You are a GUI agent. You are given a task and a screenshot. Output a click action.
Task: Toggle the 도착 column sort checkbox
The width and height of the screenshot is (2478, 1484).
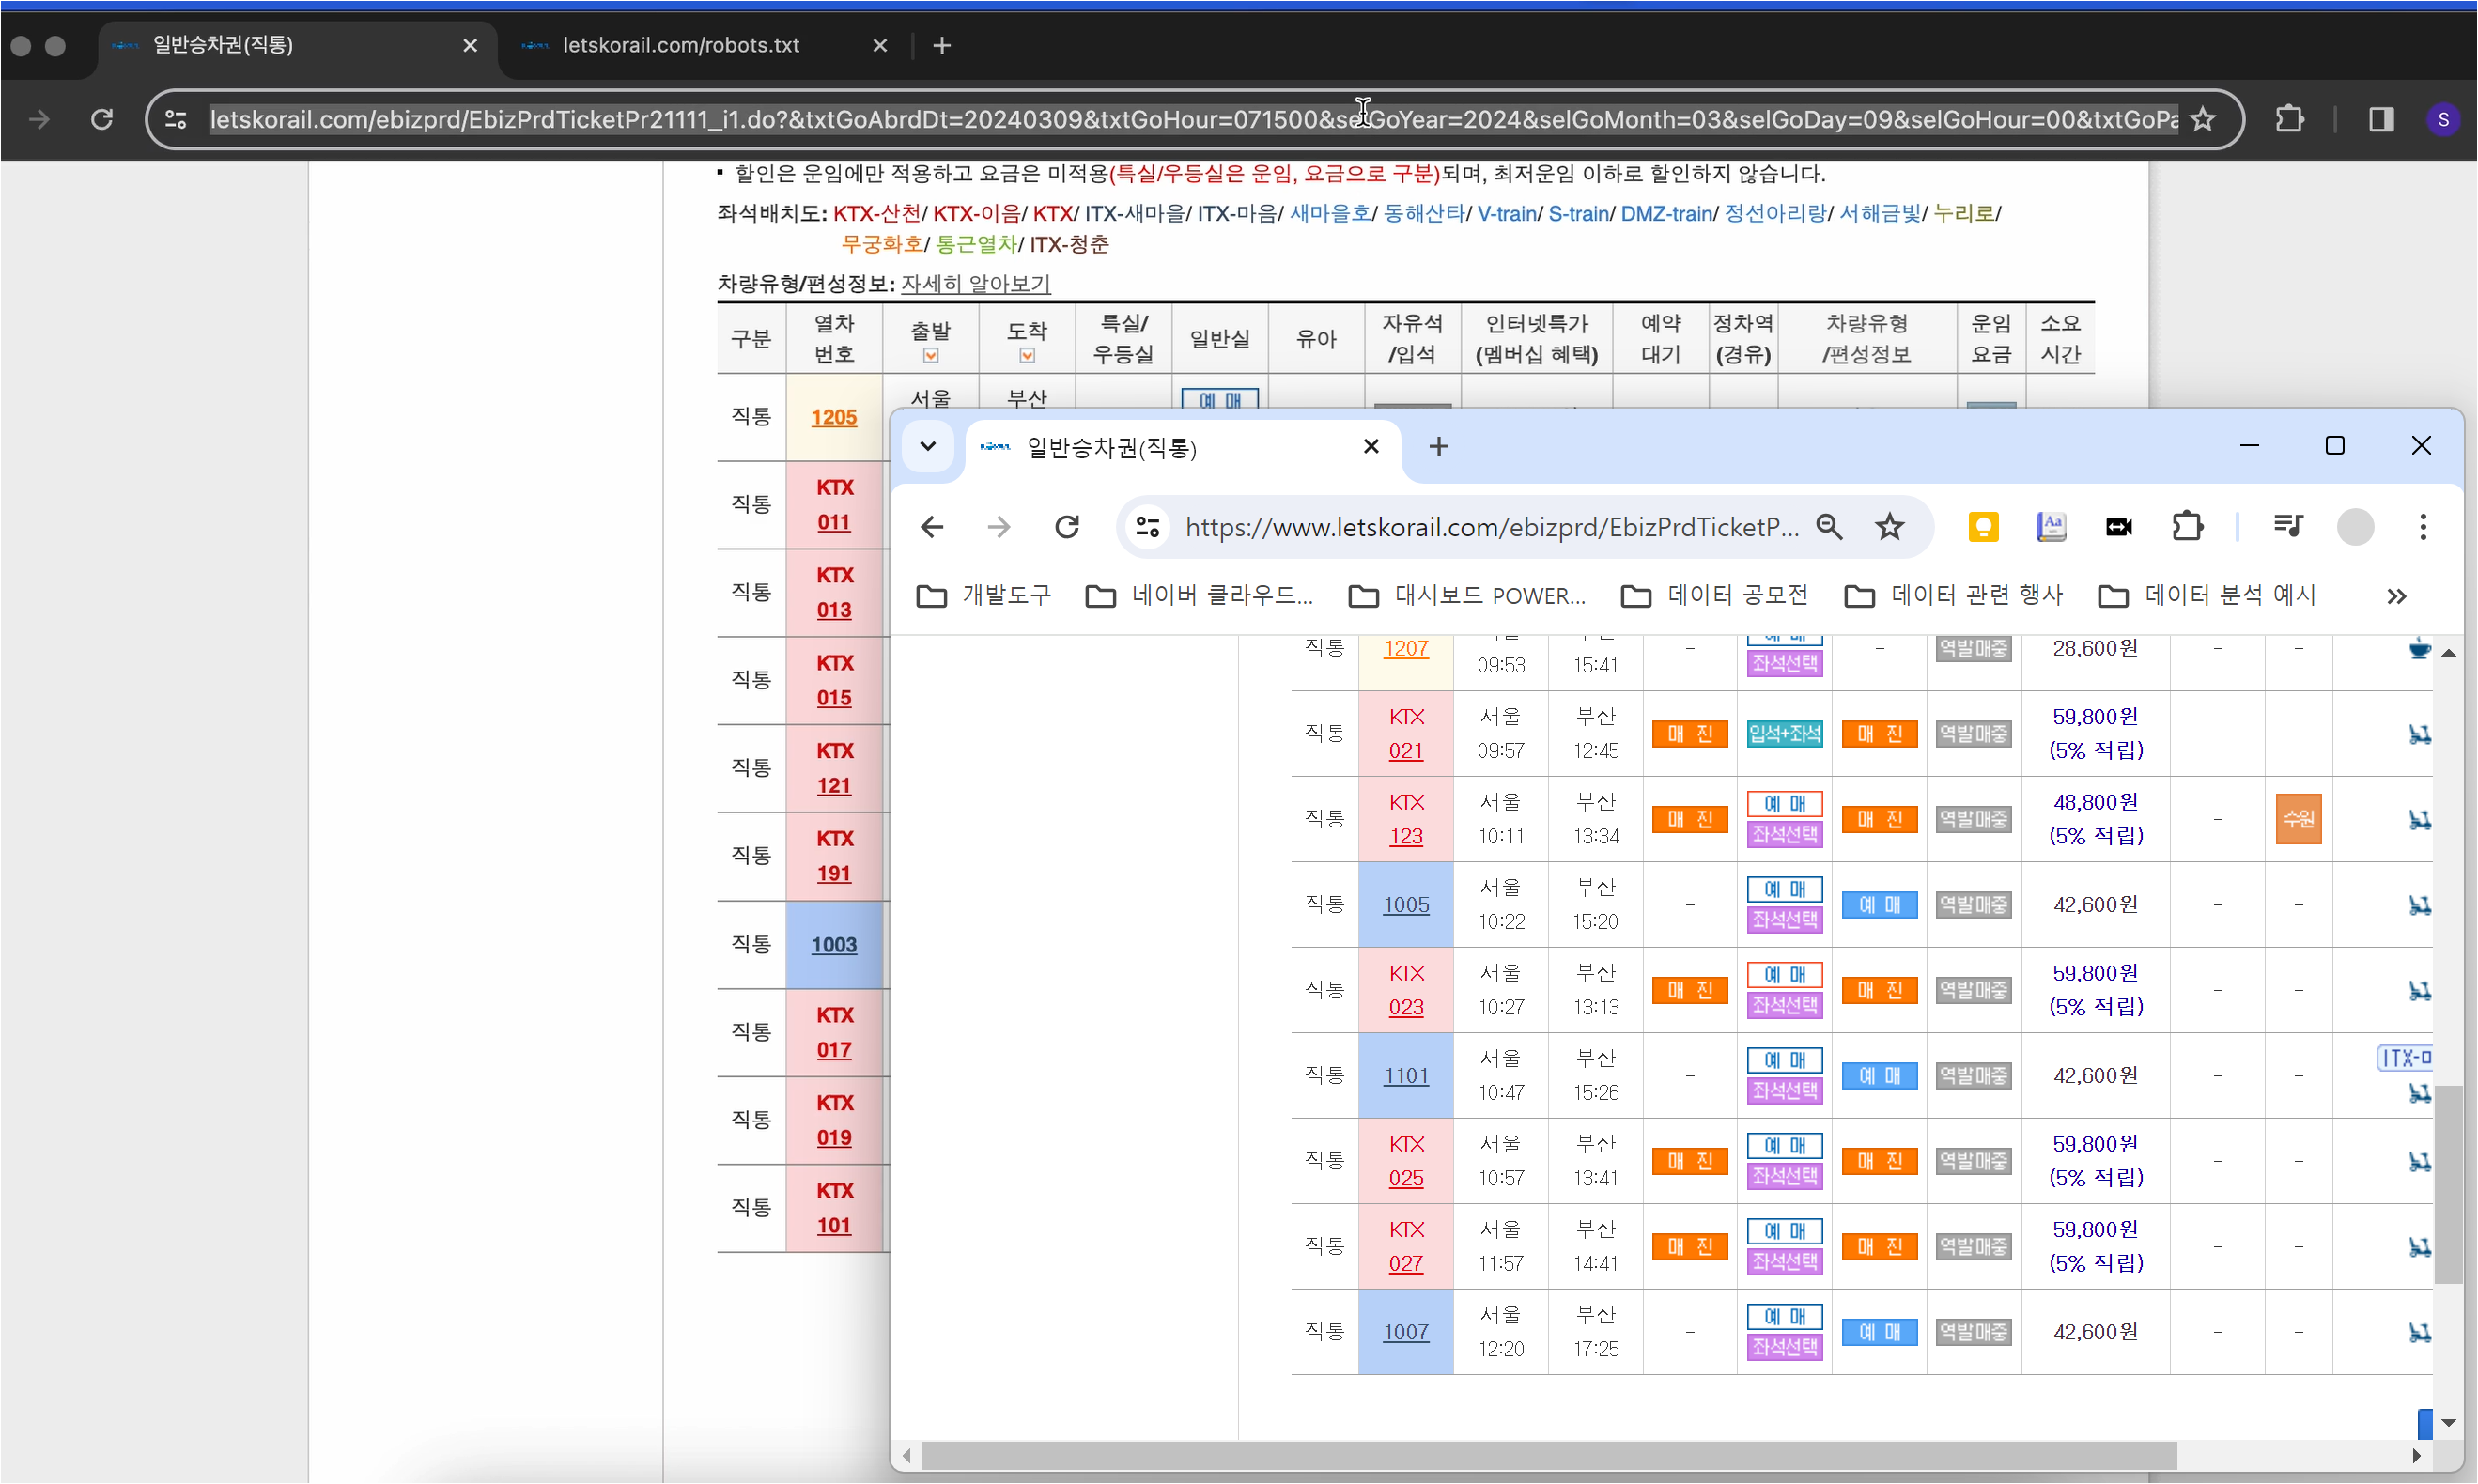coord(1027,356)
